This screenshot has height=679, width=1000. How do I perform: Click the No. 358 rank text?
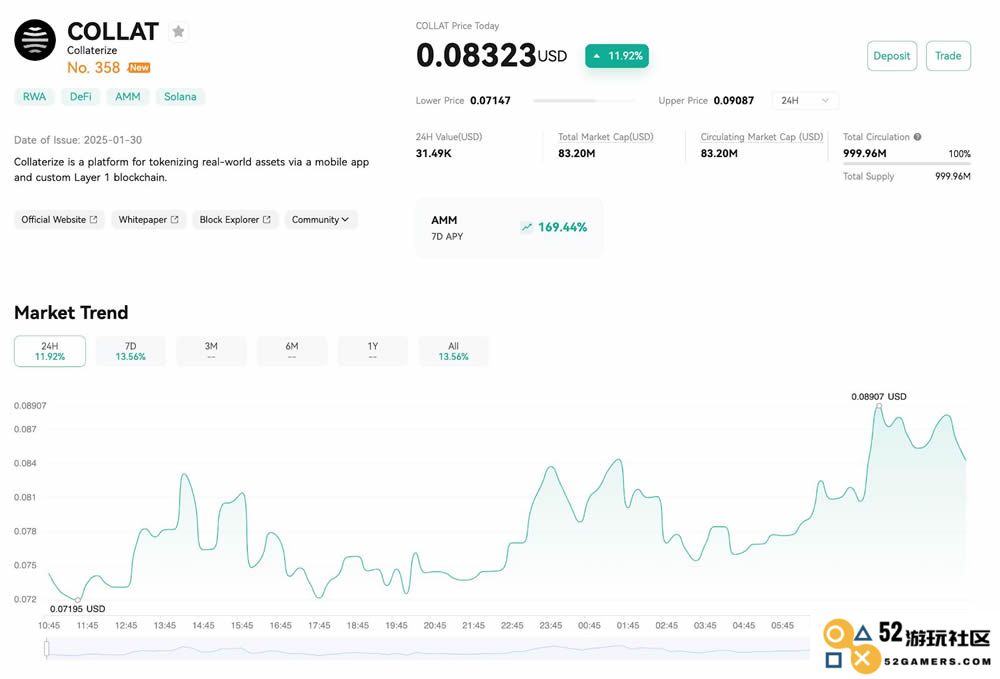[94, 68]
